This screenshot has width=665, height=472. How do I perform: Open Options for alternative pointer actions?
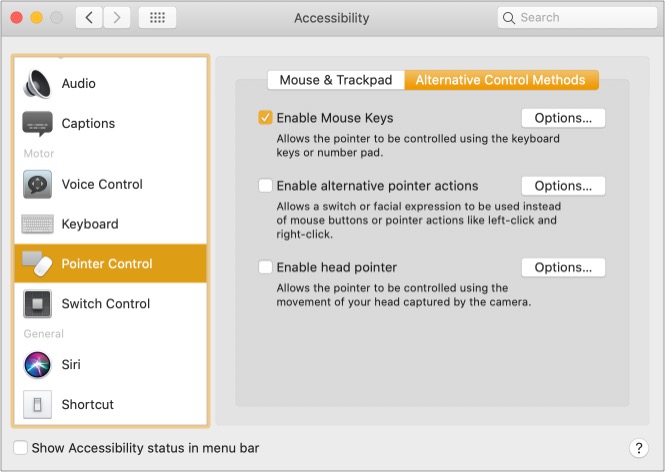[x=563, y=186]
